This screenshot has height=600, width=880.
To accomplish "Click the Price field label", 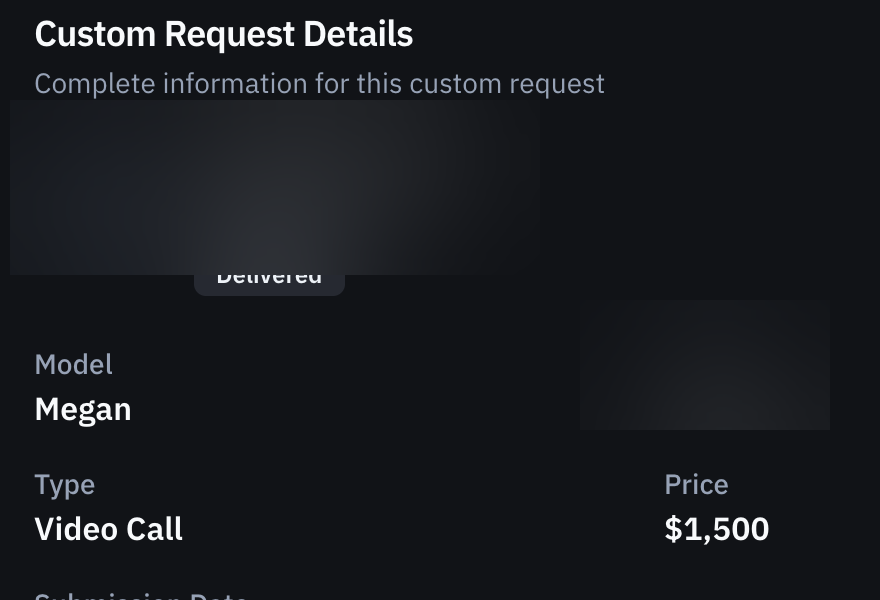I will pos(696,484).
